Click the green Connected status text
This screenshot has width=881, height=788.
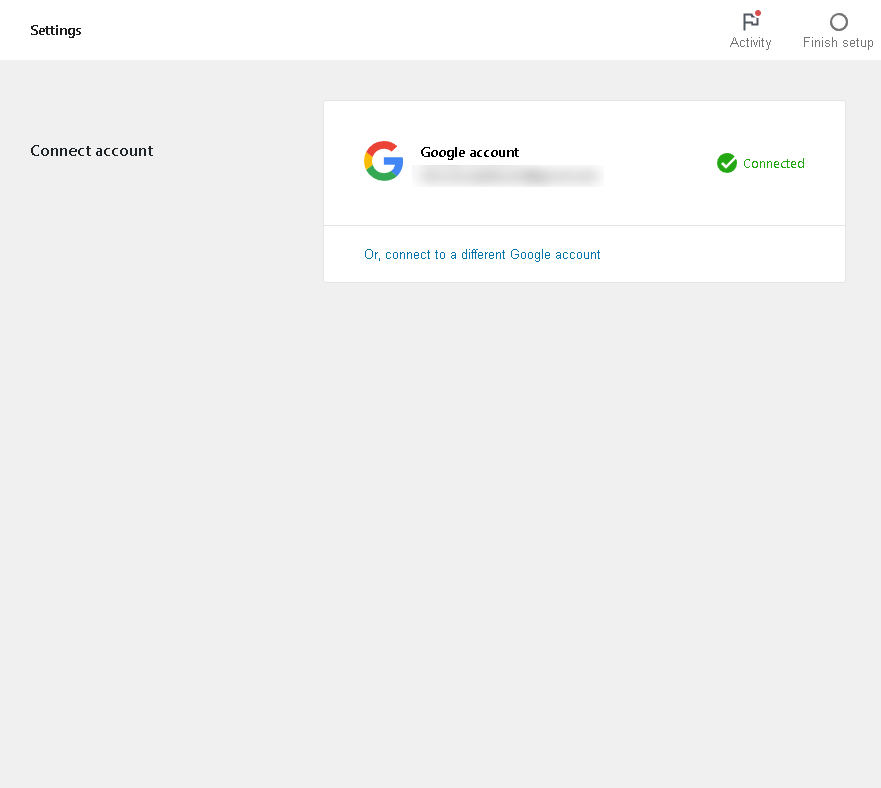pyautogui.click(x=774, y=164)
